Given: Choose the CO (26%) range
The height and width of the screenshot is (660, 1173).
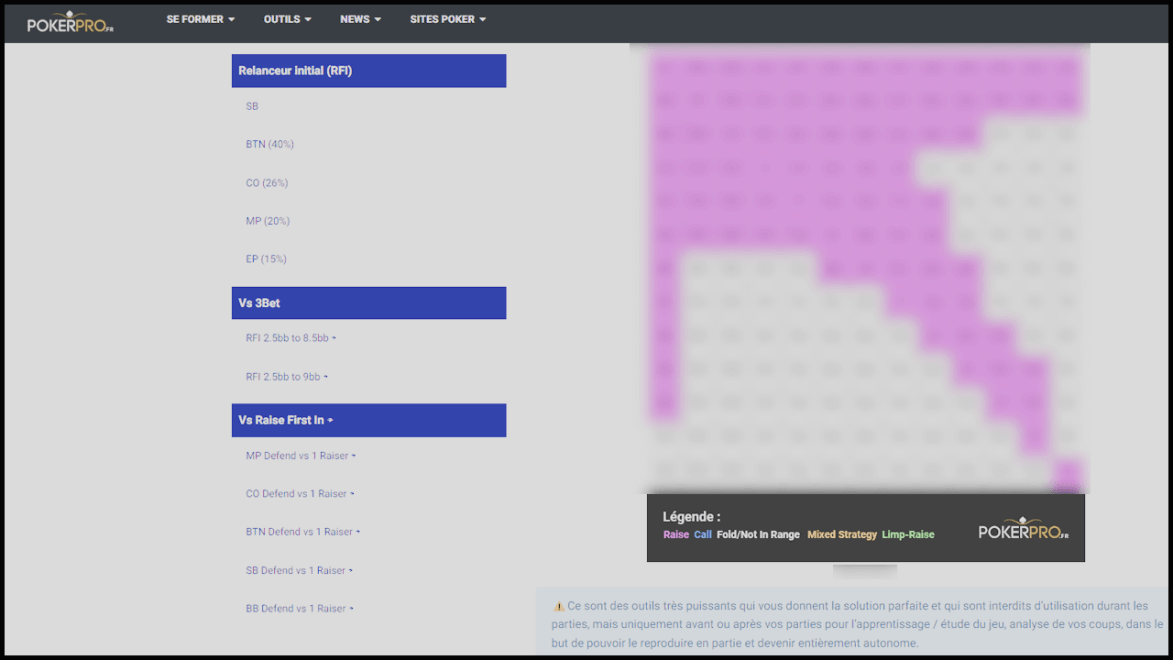Looking at the screenshot, I should click(x=267, y=183).
